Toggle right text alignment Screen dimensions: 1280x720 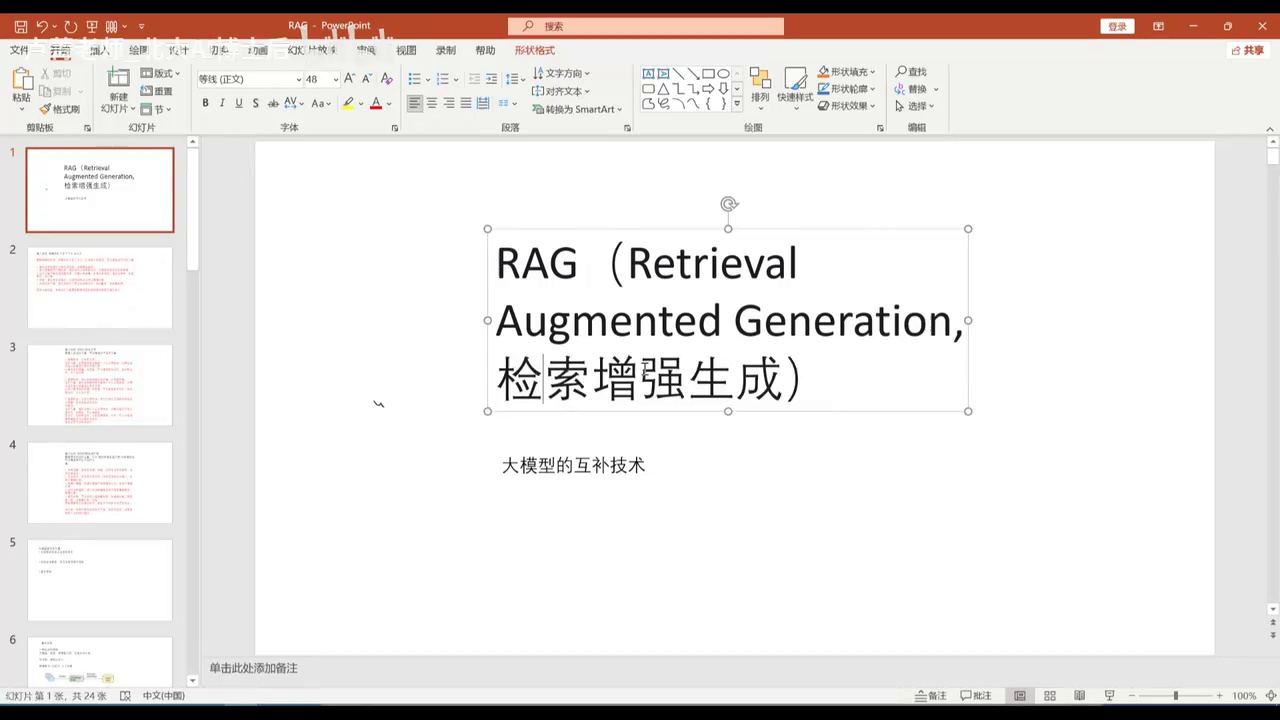[x=449, y=103]
